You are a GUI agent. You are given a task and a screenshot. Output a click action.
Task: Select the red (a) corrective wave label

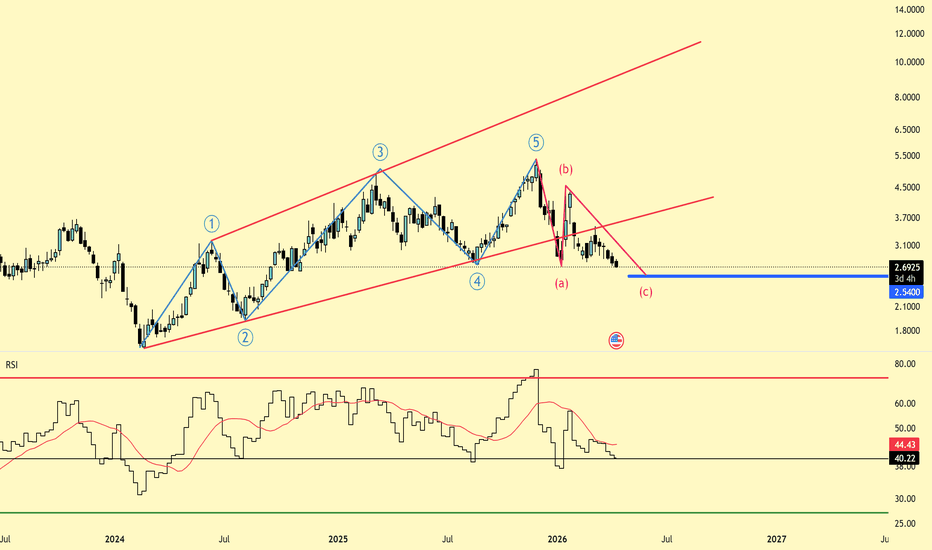click(562, 284)
